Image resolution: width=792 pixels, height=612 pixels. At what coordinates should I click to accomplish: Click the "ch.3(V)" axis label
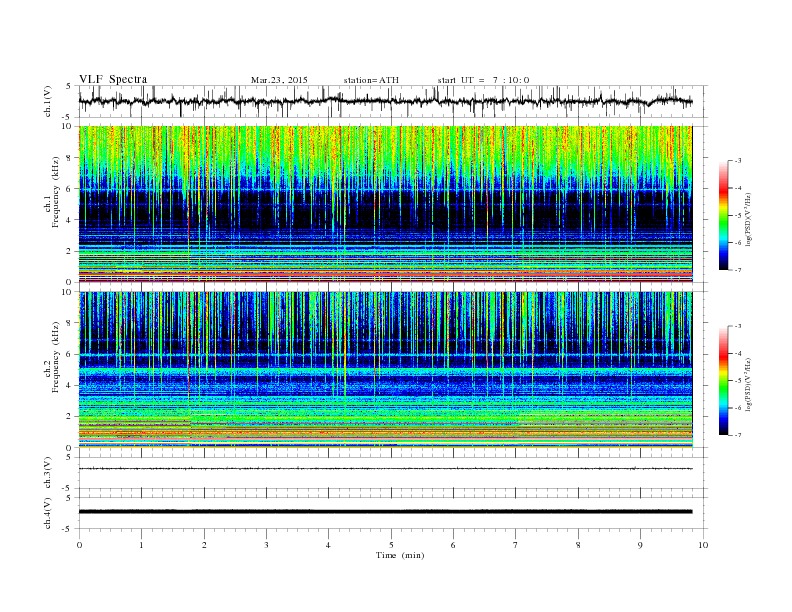point(48,473)
